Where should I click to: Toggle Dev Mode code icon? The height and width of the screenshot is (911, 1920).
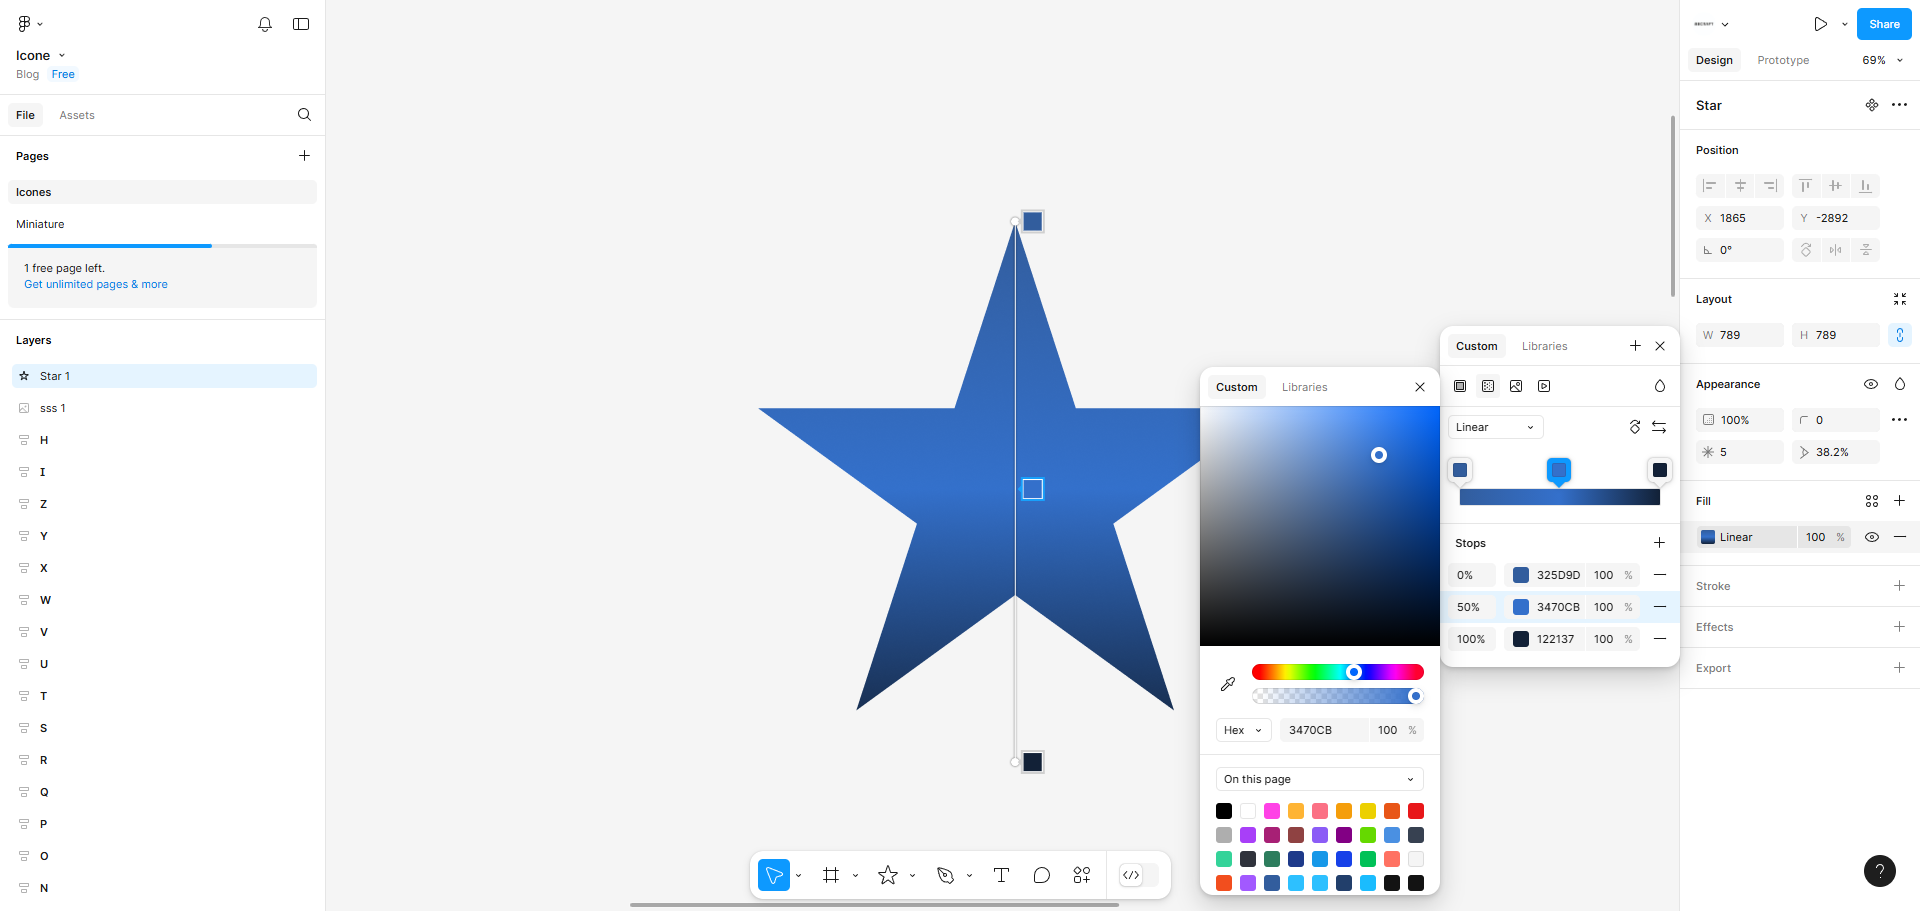pyautogui.click(x=1131, y=875)
